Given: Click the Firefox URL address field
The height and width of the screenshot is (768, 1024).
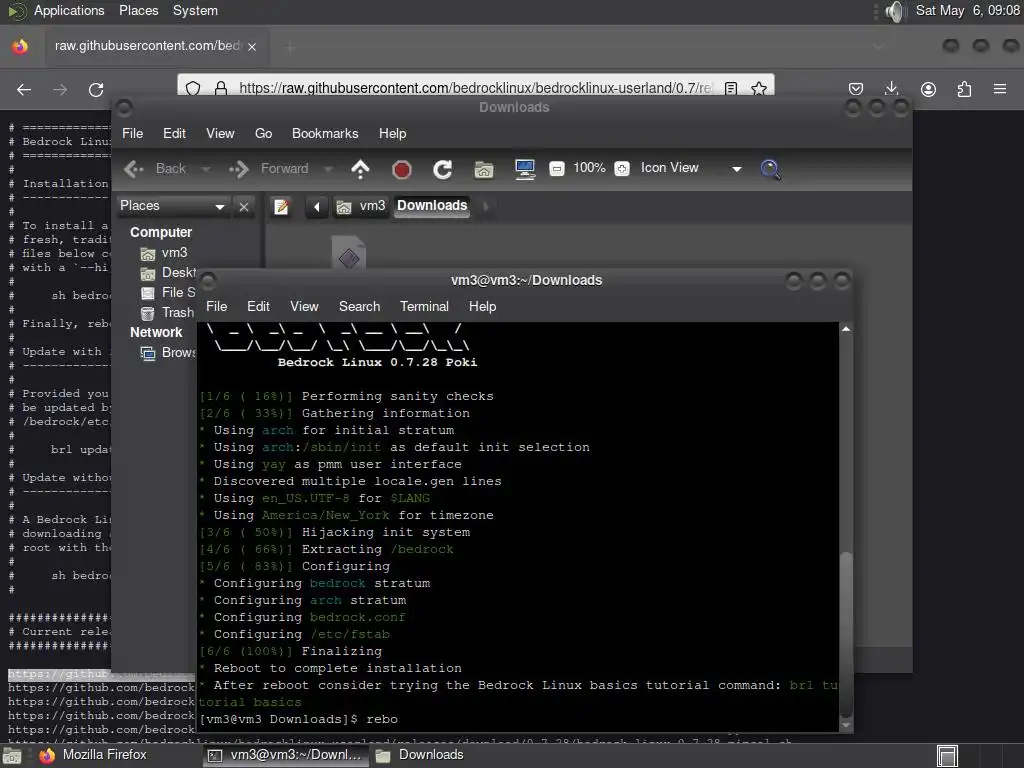Looking at the screenshot, I should click(x=475, y=88).
